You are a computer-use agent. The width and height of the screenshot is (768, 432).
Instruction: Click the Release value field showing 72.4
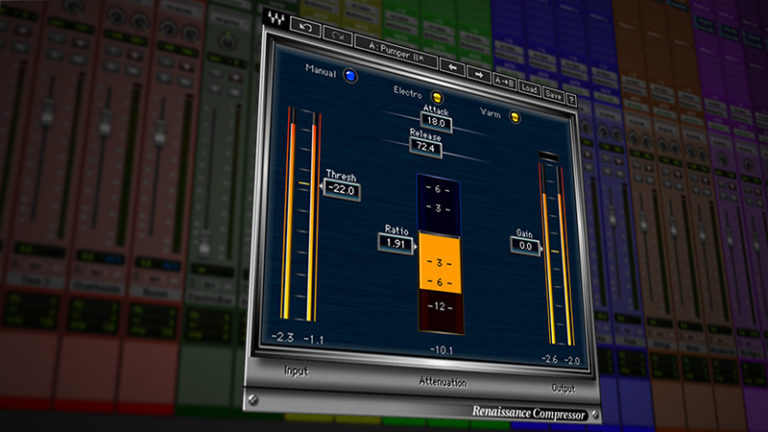tap(426, 146)
